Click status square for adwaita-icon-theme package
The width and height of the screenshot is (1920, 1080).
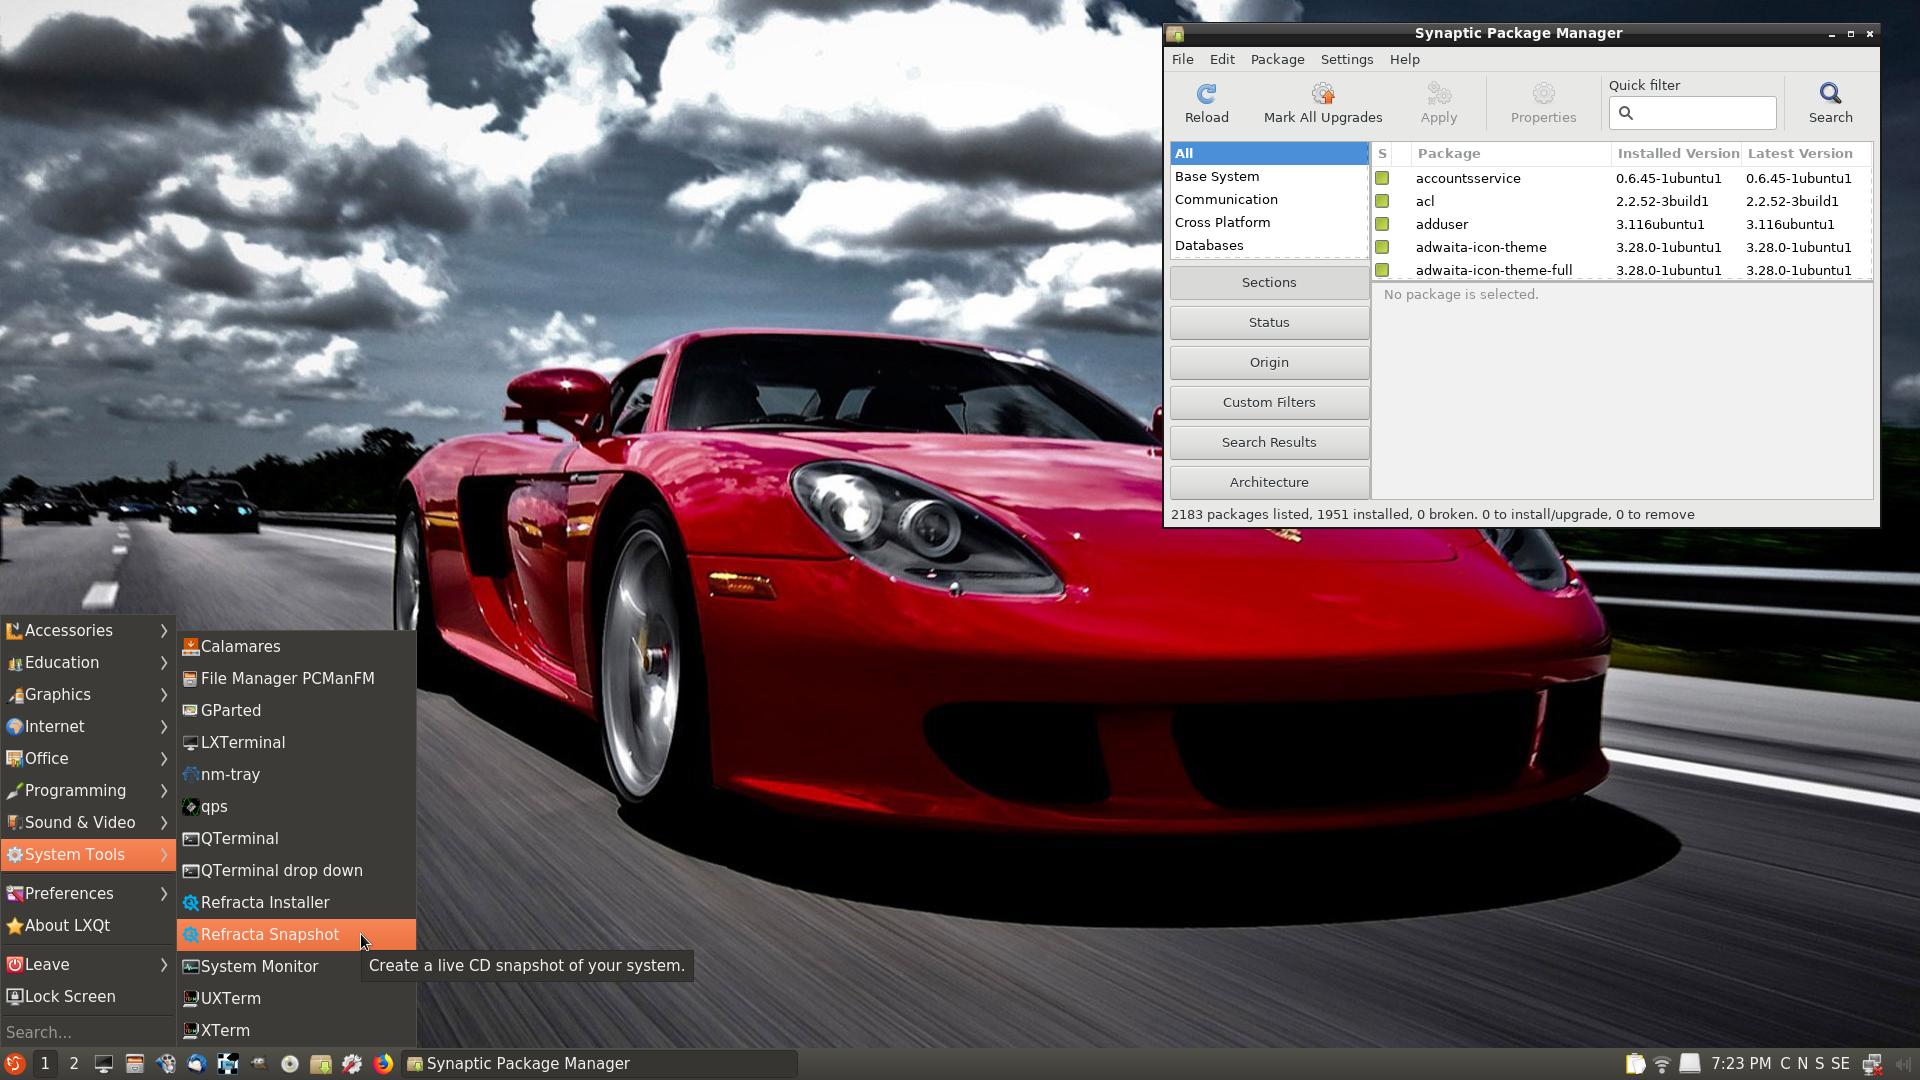tap(1382, 247)
